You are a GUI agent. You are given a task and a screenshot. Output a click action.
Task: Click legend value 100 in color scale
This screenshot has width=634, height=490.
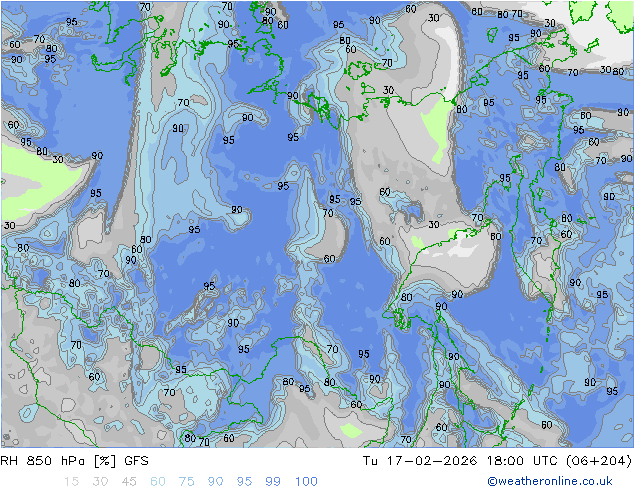[306, 482]
